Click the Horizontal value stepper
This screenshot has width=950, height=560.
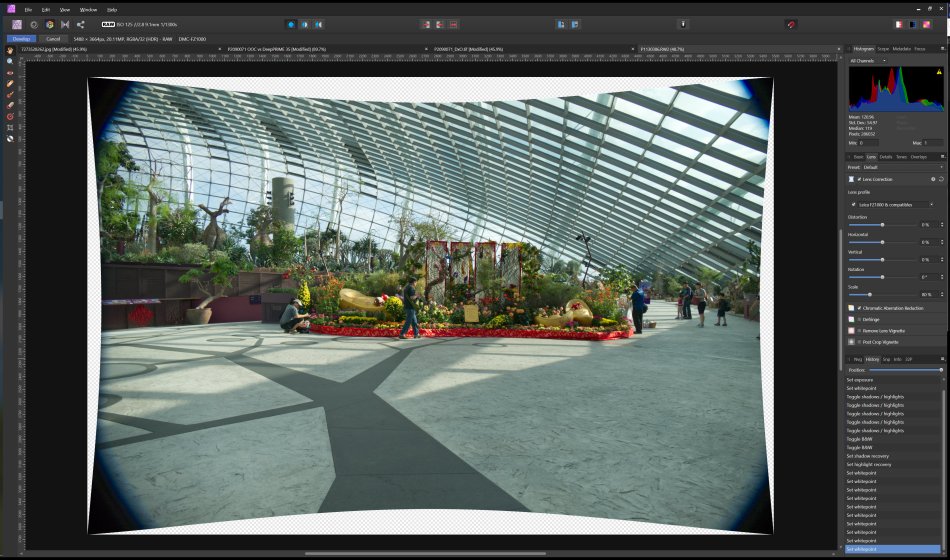pyautogui.click(x=942, y=242)
